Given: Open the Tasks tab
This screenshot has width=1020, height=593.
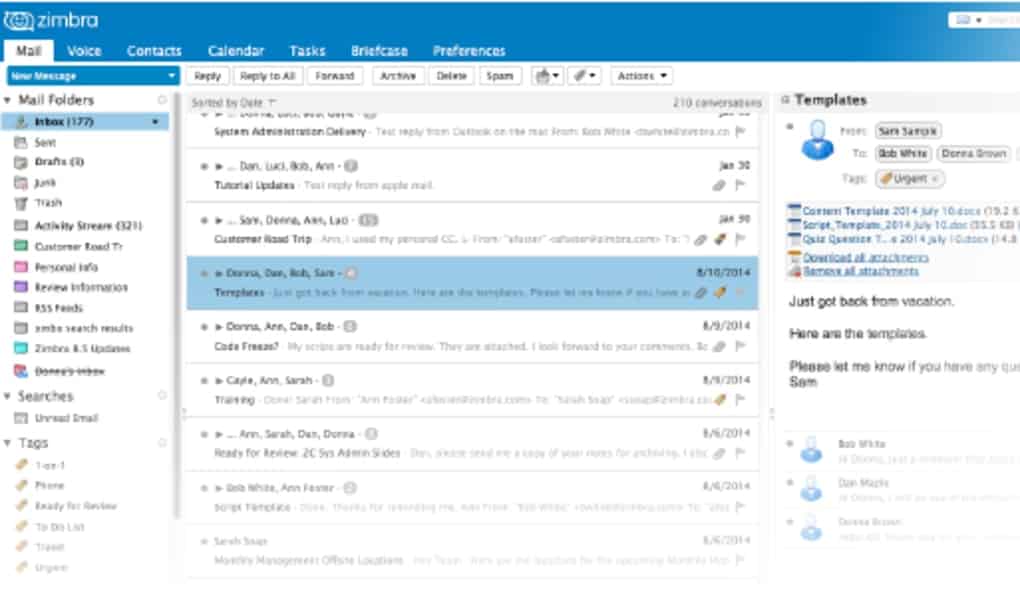Looking at the screenshot, I should point(307,51).
